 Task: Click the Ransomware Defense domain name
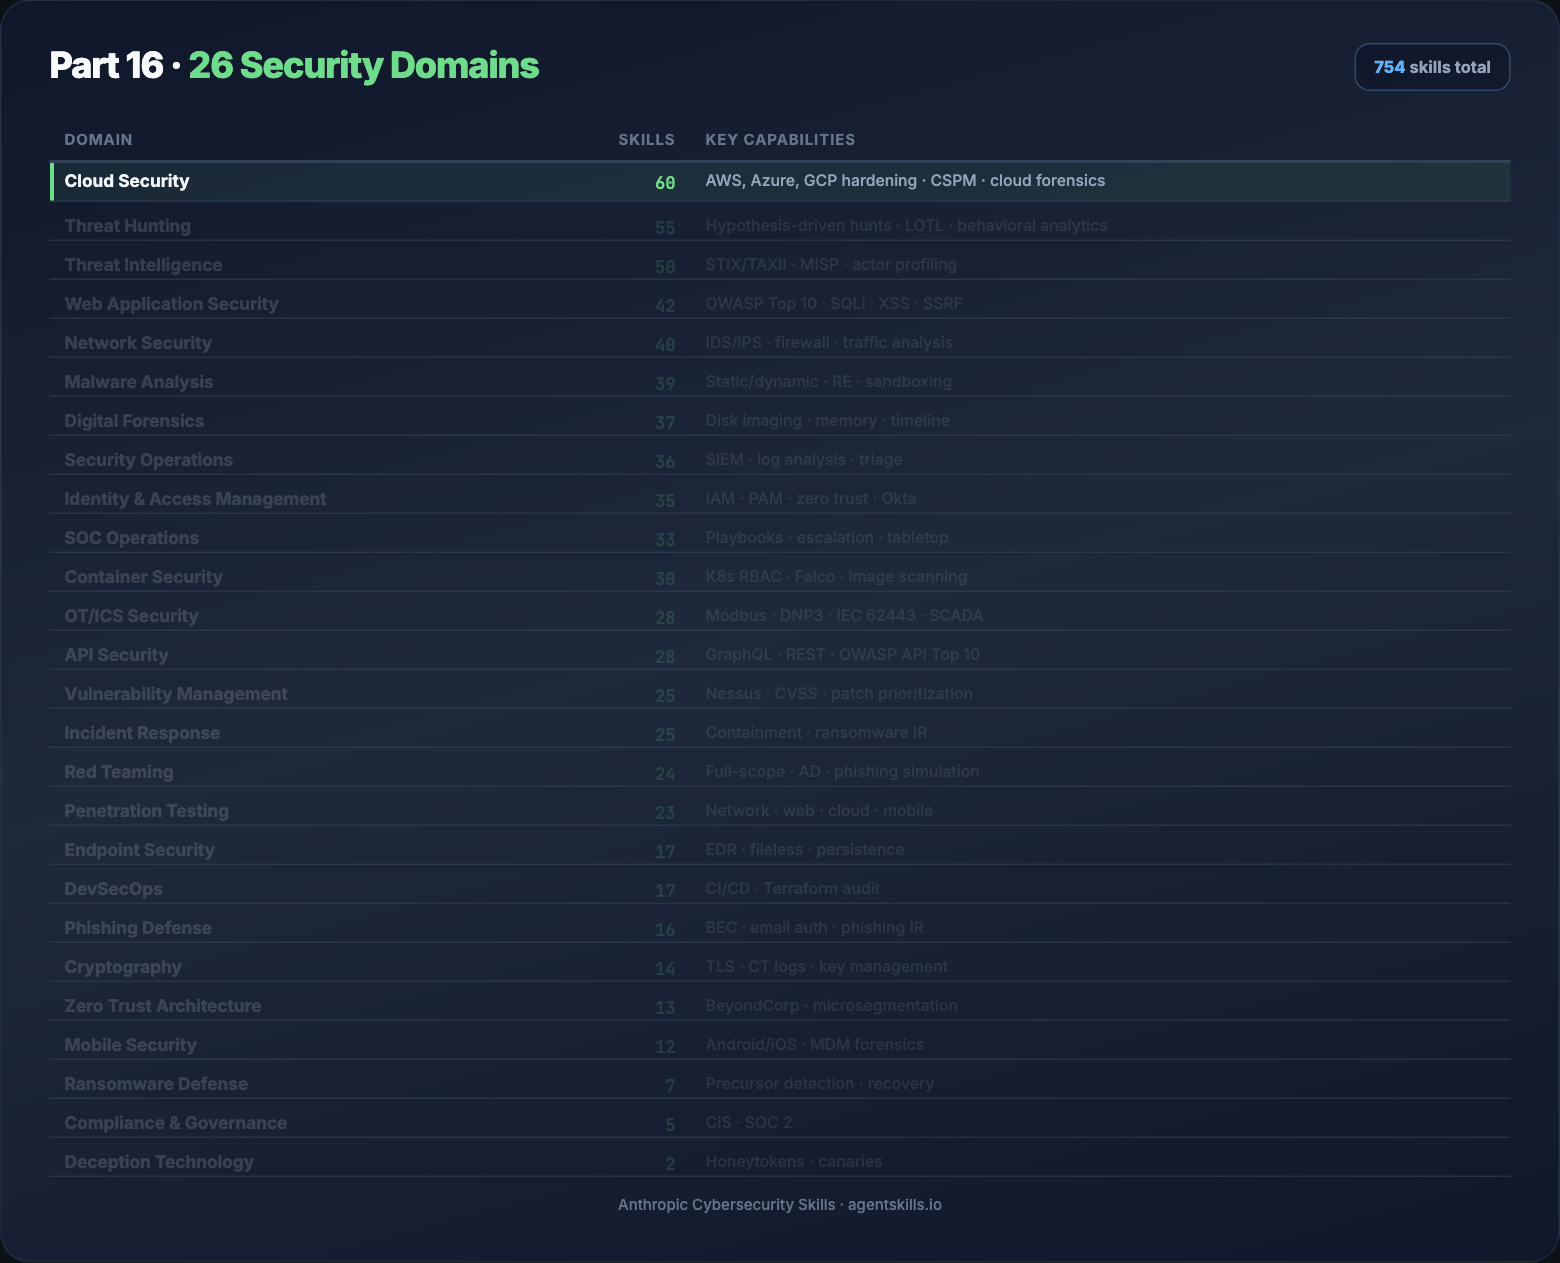pos(156,1084)
